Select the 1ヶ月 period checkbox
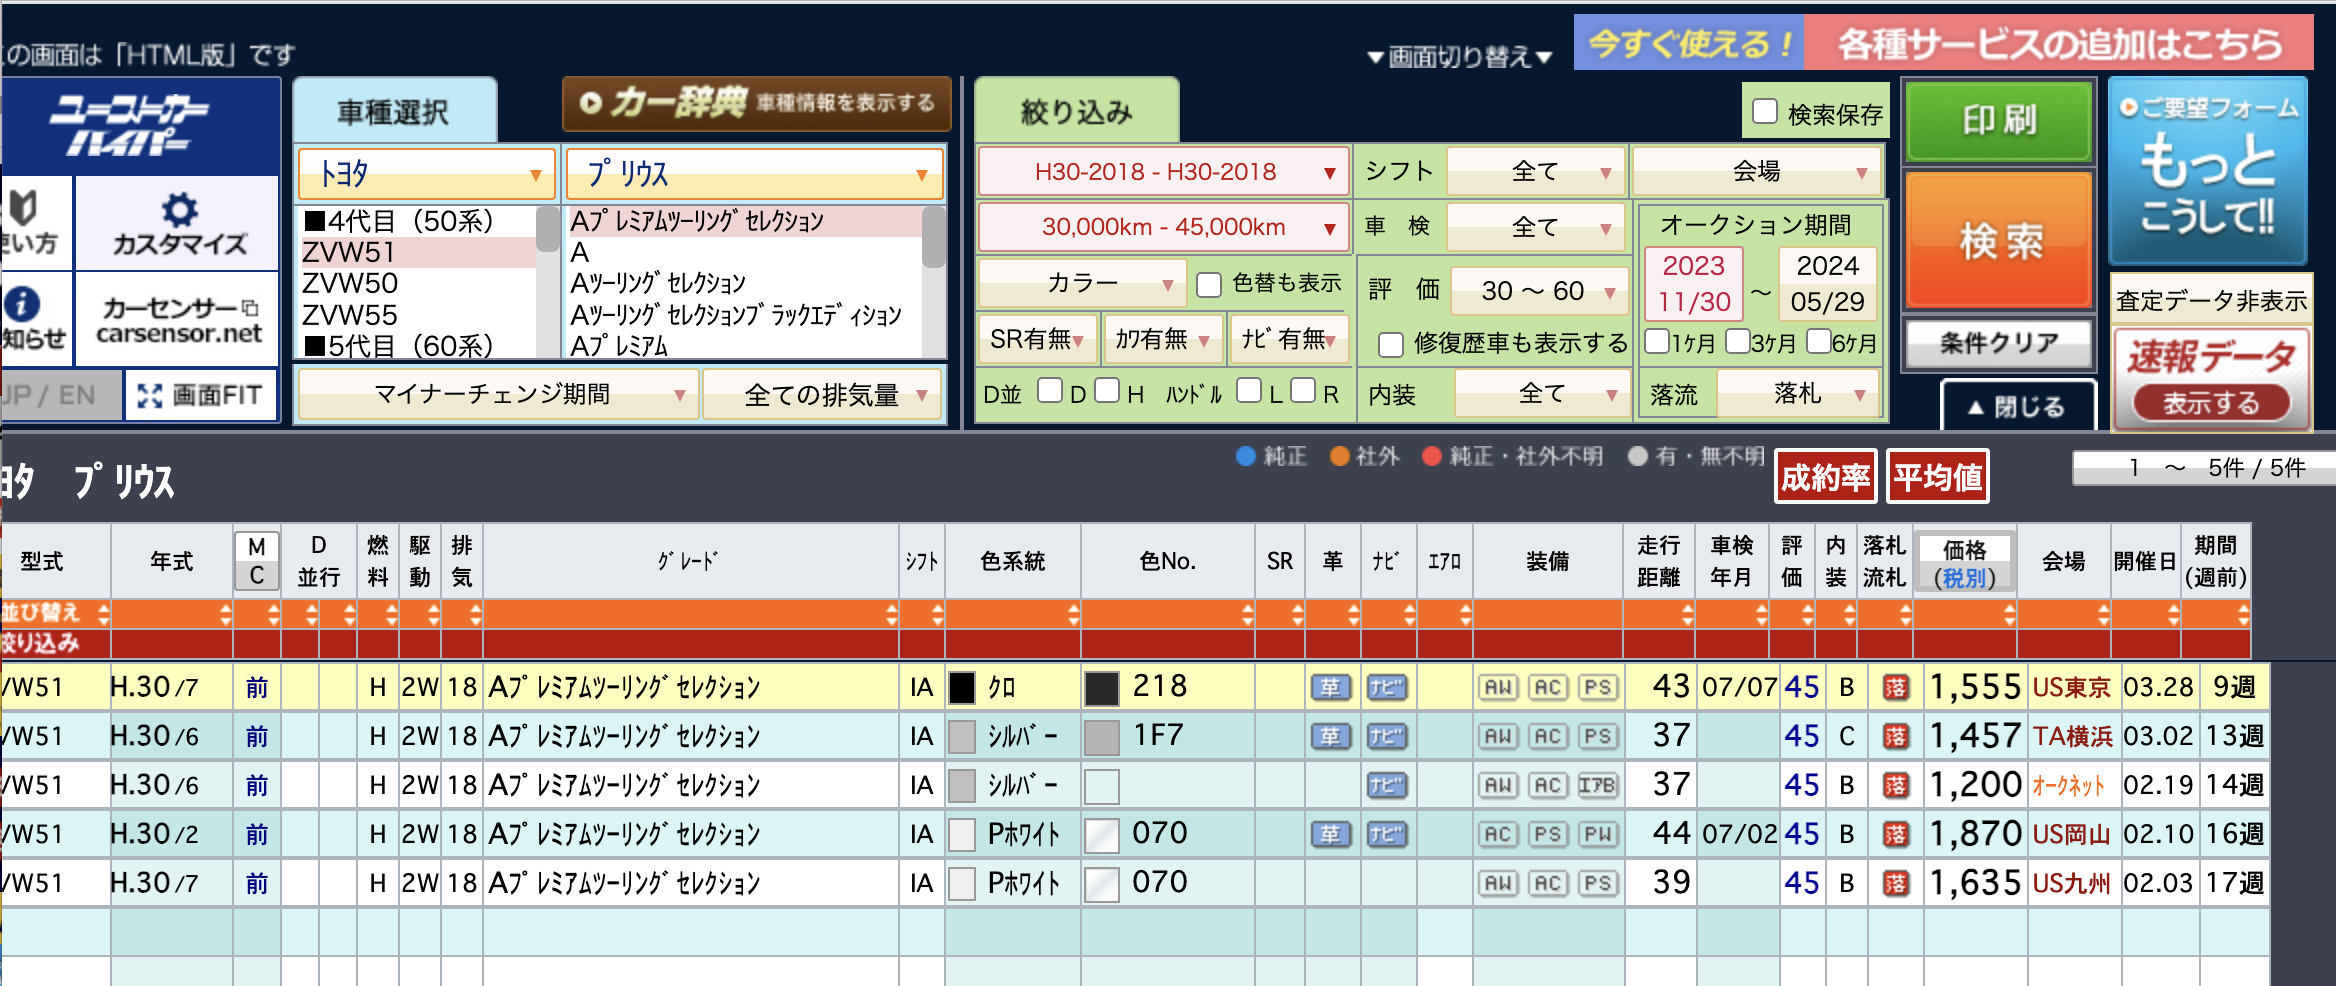 [1657, 341]
